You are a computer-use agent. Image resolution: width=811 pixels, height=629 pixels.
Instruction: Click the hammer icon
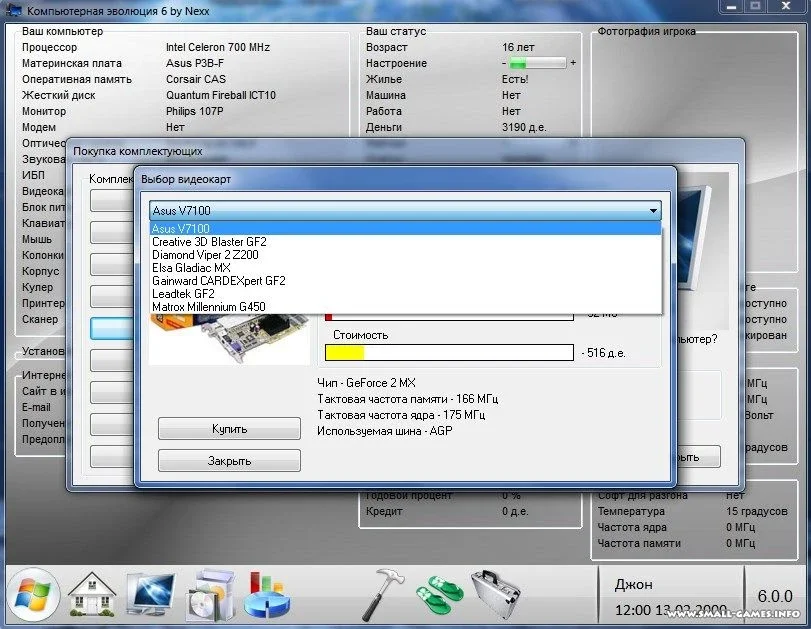coord(381,594)
